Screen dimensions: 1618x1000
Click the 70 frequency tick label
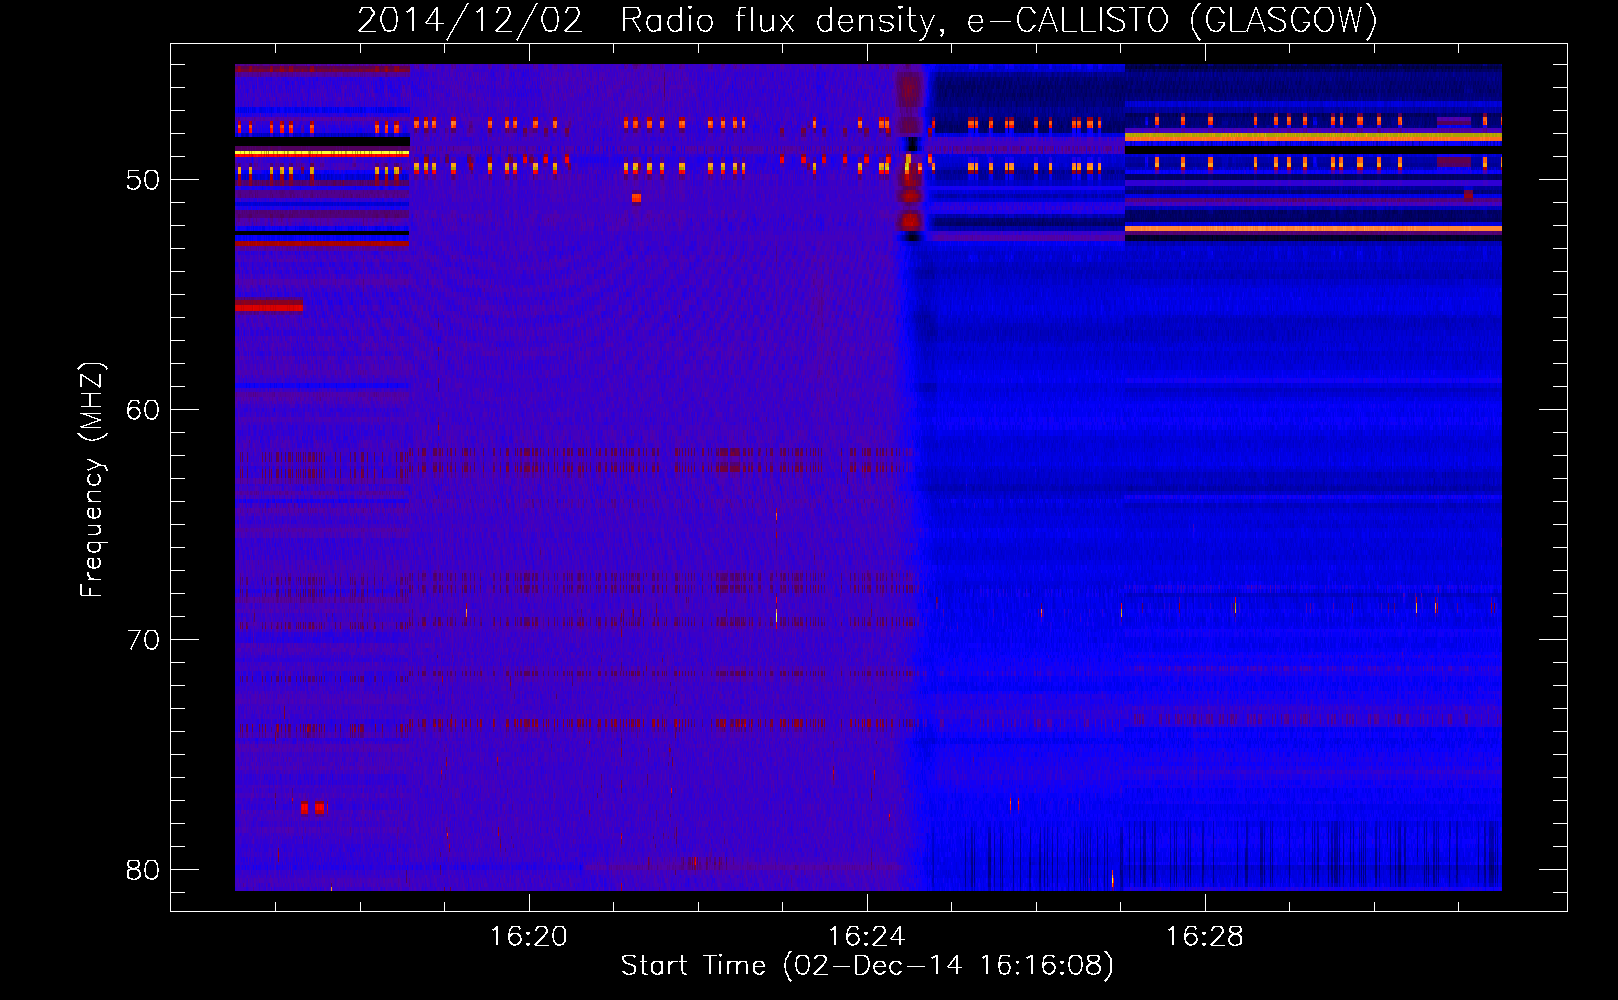[143, 640]
